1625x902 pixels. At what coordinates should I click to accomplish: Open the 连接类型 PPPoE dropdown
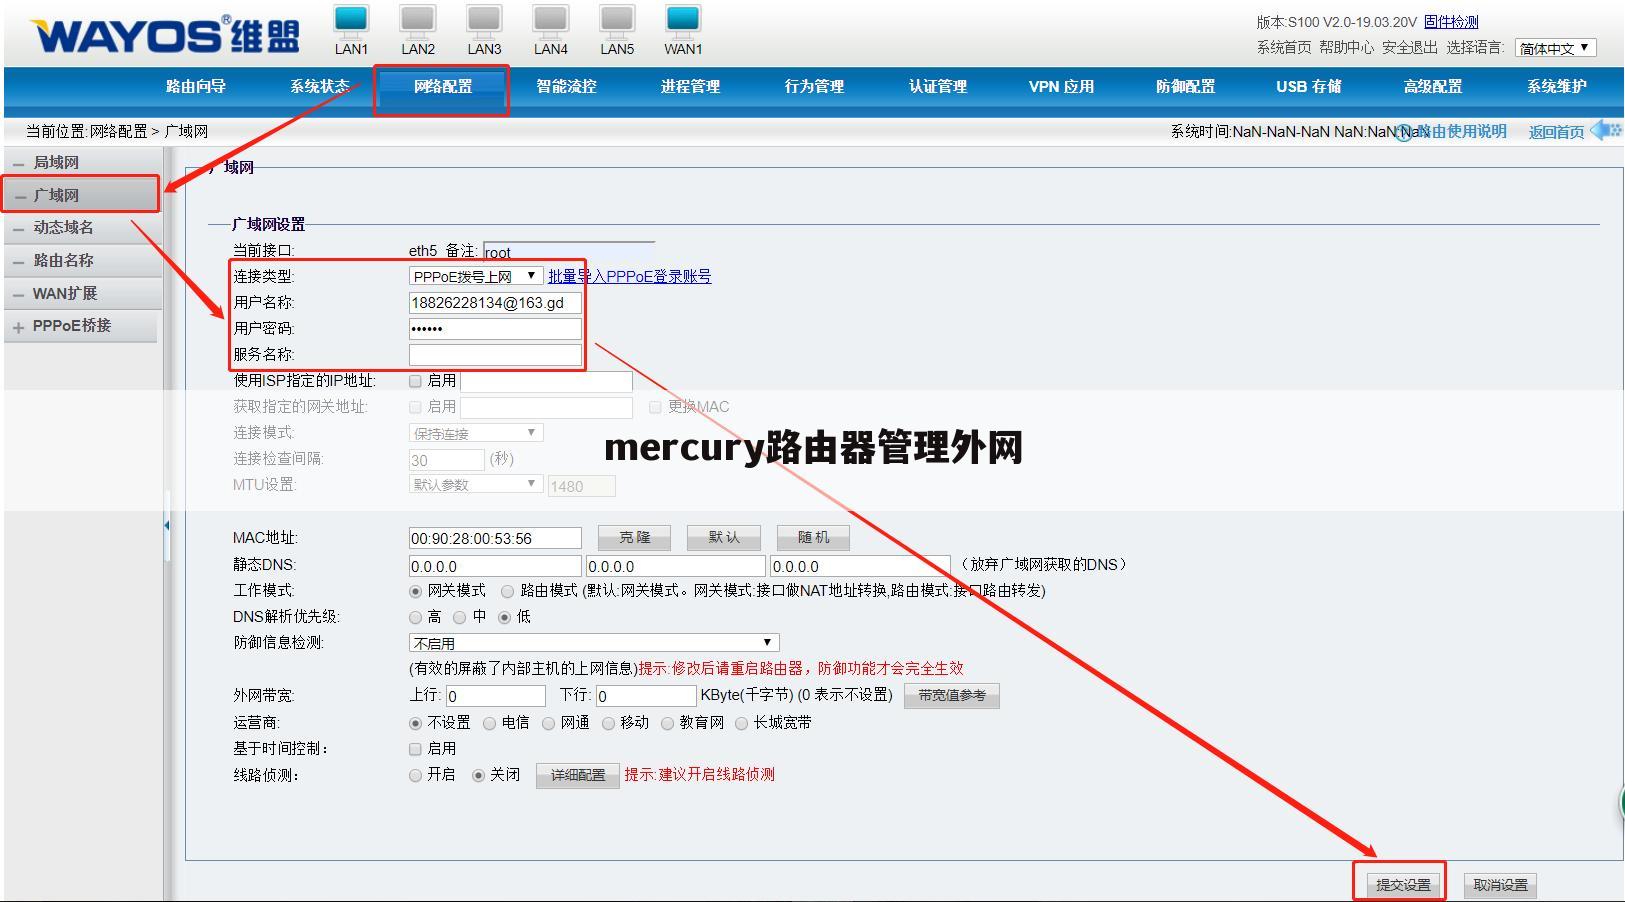[x=476, y=276]
